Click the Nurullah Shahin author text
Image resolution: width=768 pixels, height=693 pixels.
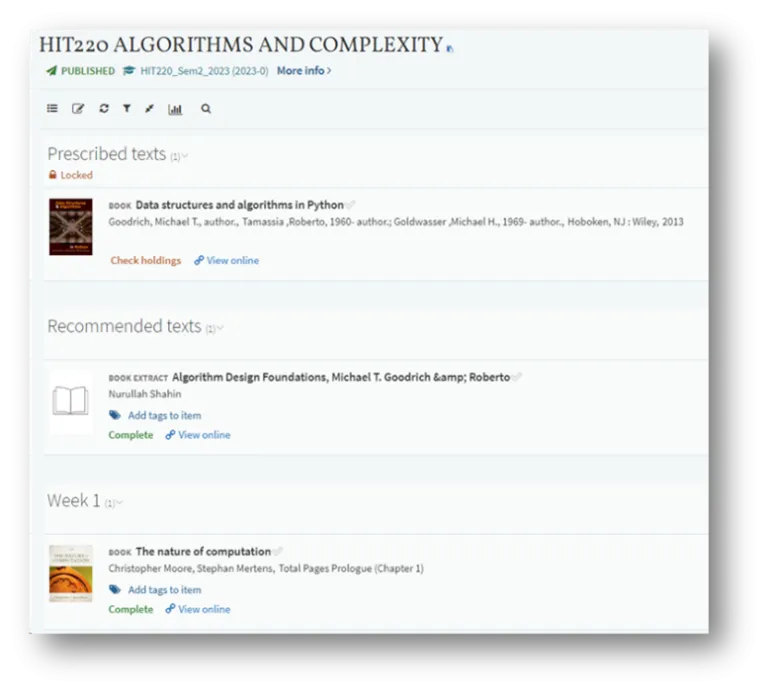click(144, 394)
